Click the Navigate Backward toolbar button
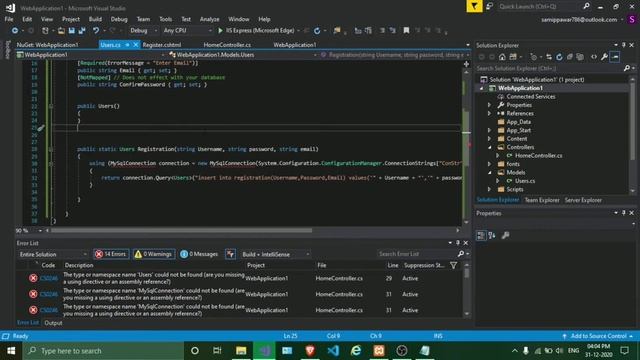The width and height of the screenshot is (640, 360). (x=15, y=31)
